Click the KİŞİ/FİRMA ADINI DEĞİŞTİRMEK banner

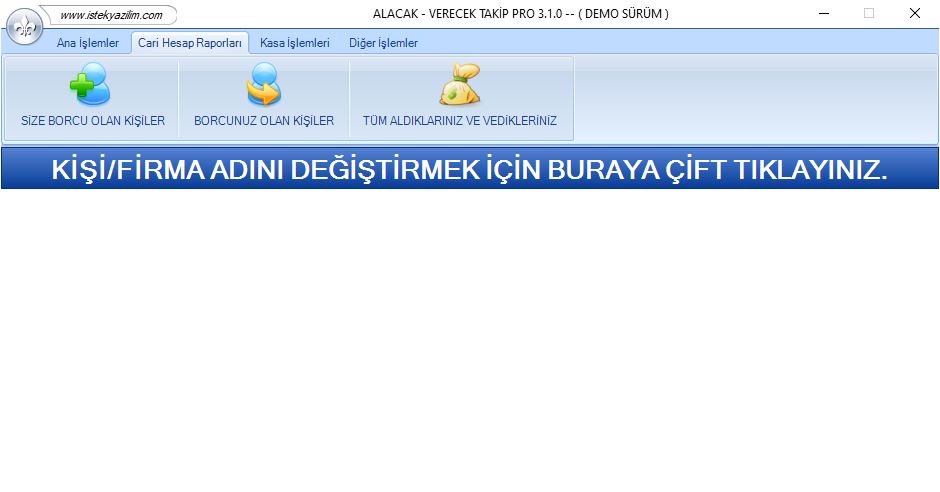tap(469, 169)
